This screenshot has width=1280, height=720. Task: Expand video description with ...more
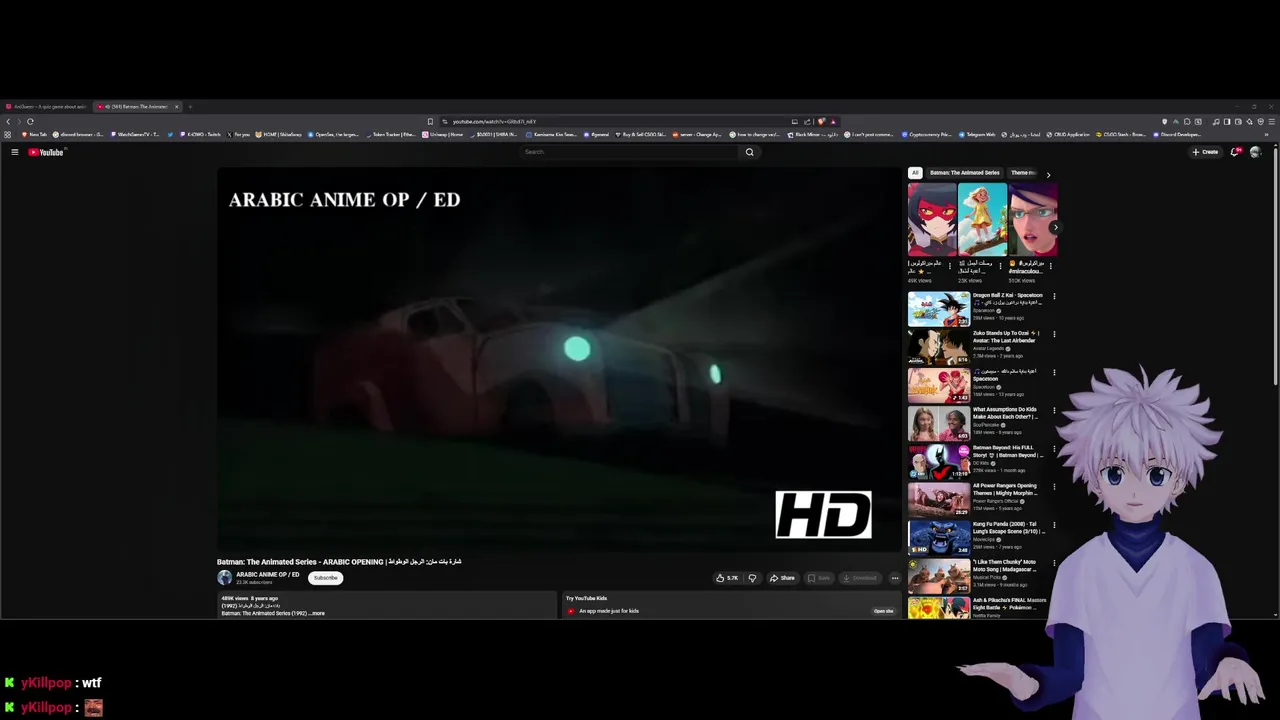[316, 613]
